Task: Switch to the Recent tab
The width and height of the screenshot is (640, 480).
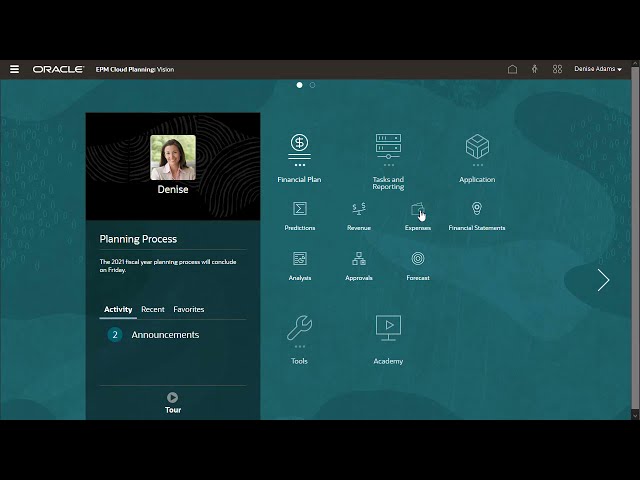Action: [153, 309]
